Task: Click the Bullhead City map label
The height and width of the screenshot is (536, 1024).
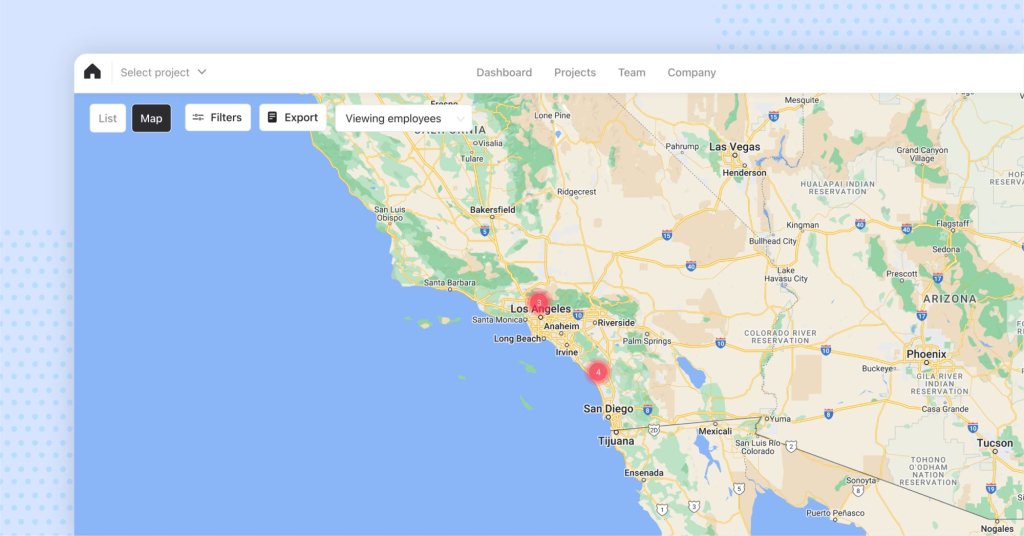Action: [x=773, y=241]
